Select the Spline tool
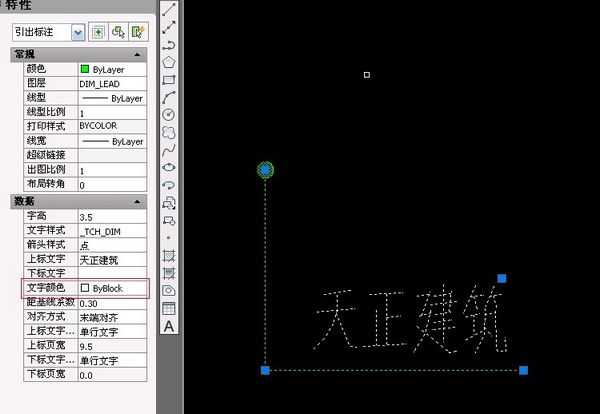The height and width of the screenshot is (414, 600). [x=169, y=150]
